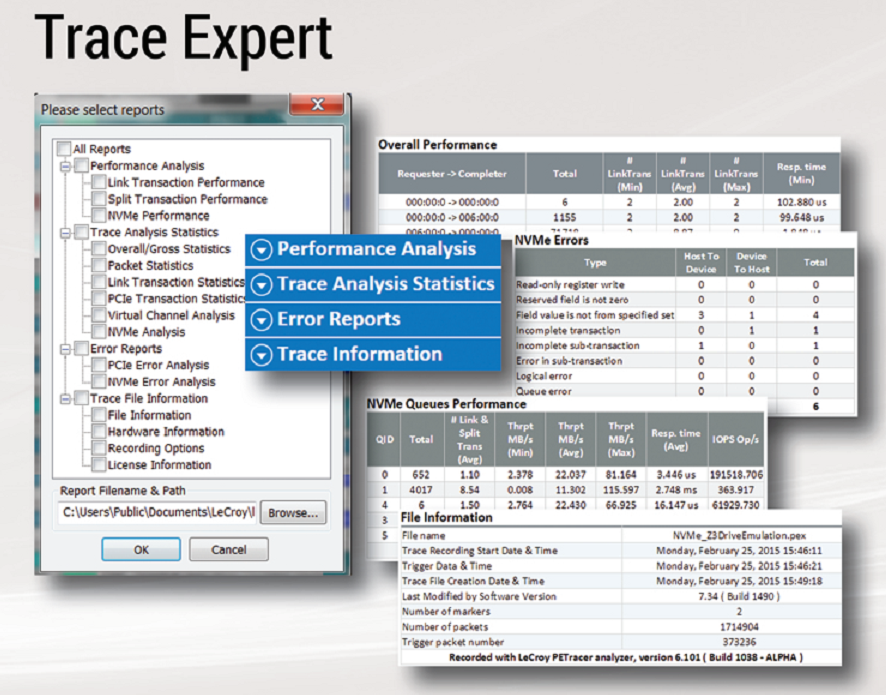Click the Trace Analysis Statistics chevron icon in blue panel
This screenshot has height=695, width=886.
coord(261,285)
